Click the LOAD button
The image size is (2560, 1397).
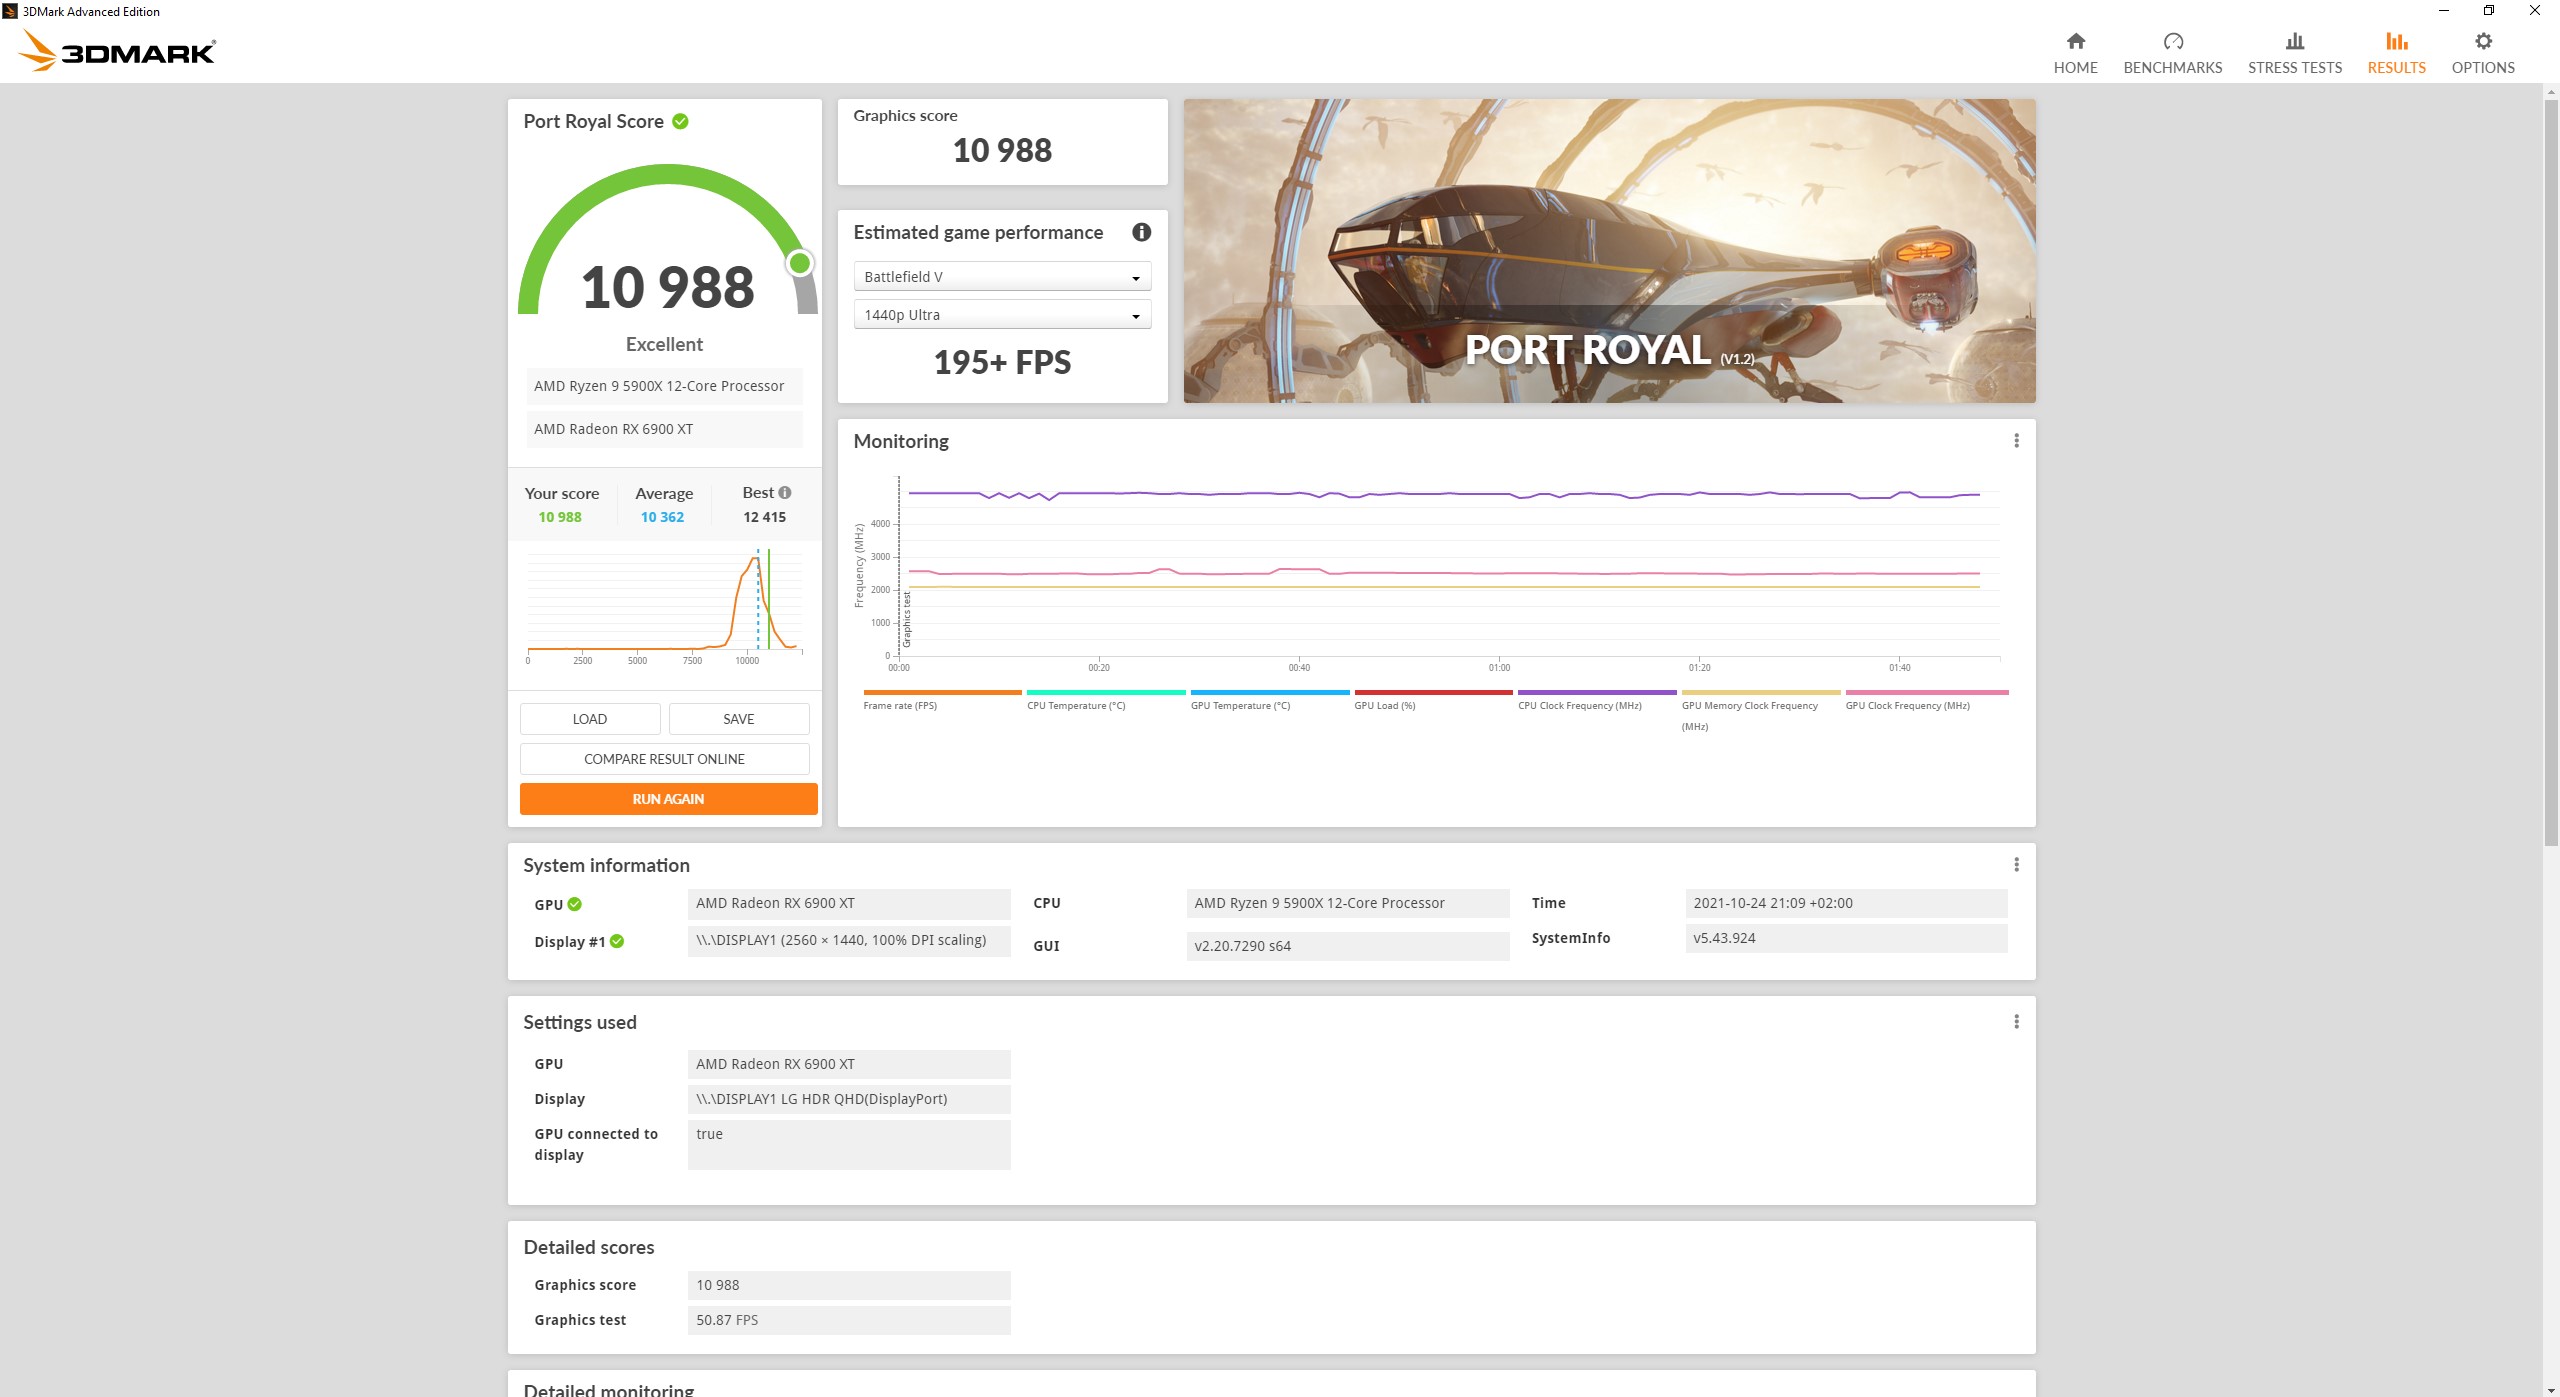[590, 719]
